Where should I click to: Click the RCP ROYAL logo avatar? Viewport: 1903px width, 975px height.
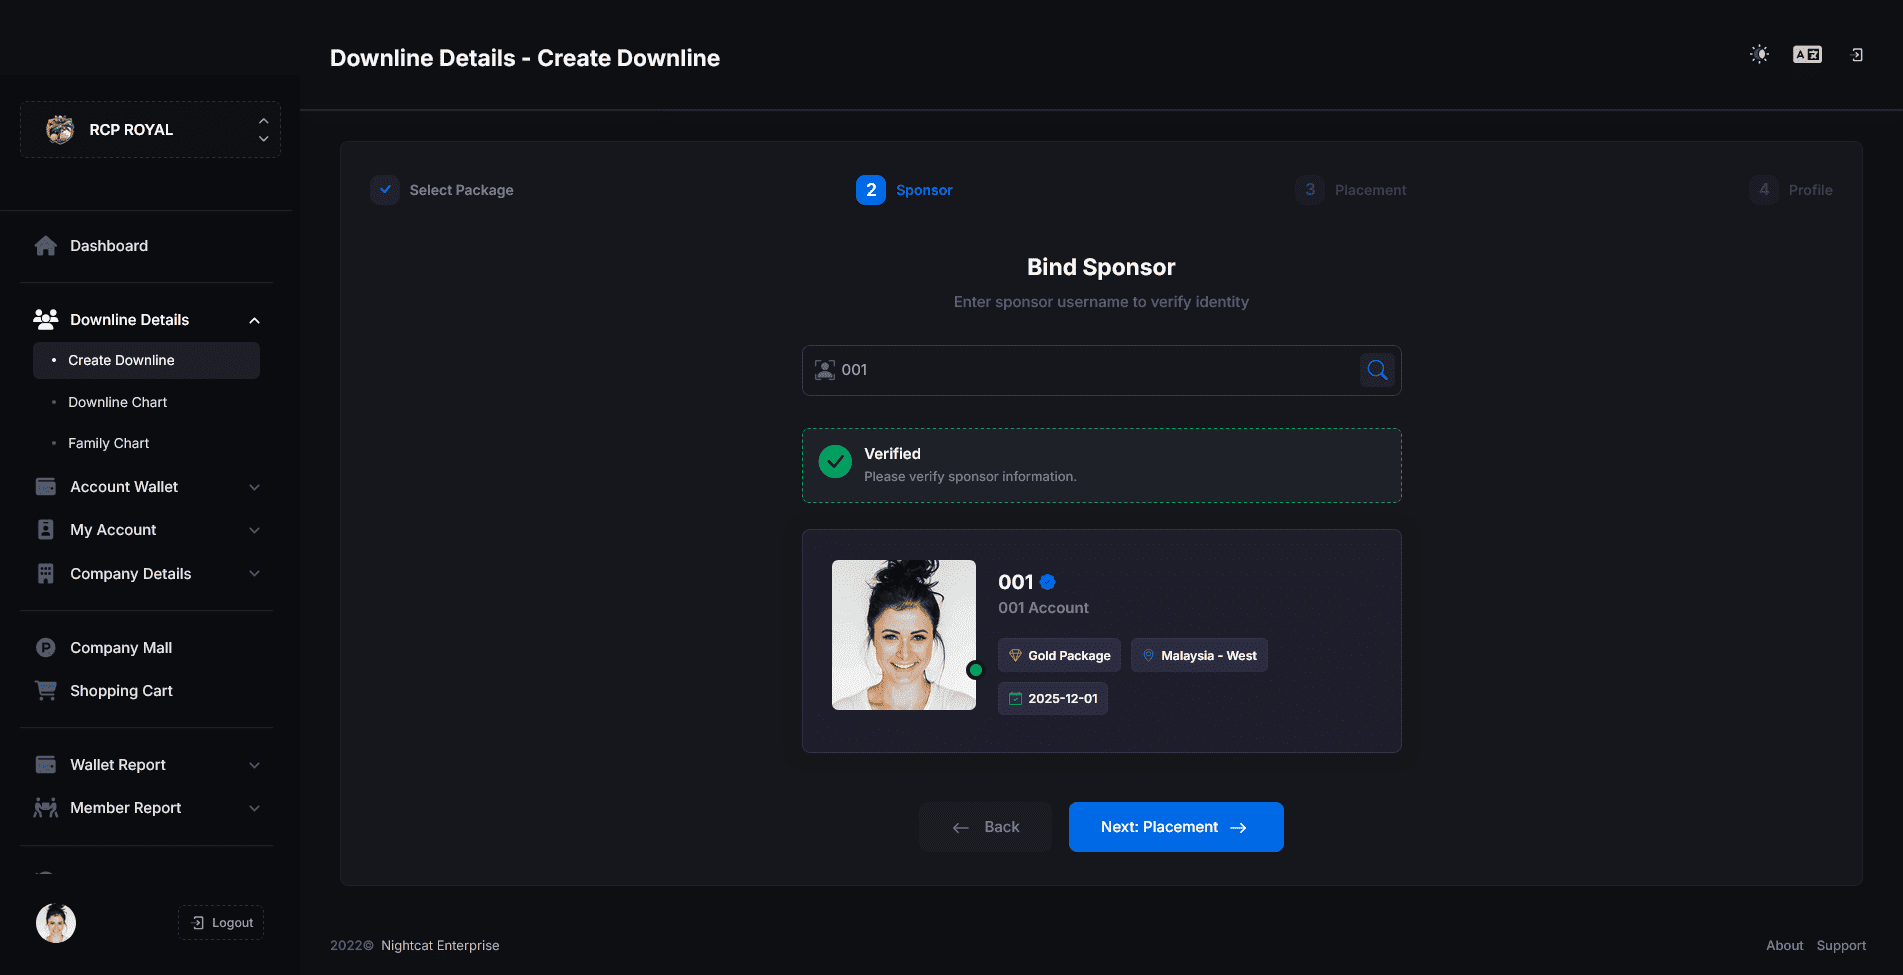60,129
